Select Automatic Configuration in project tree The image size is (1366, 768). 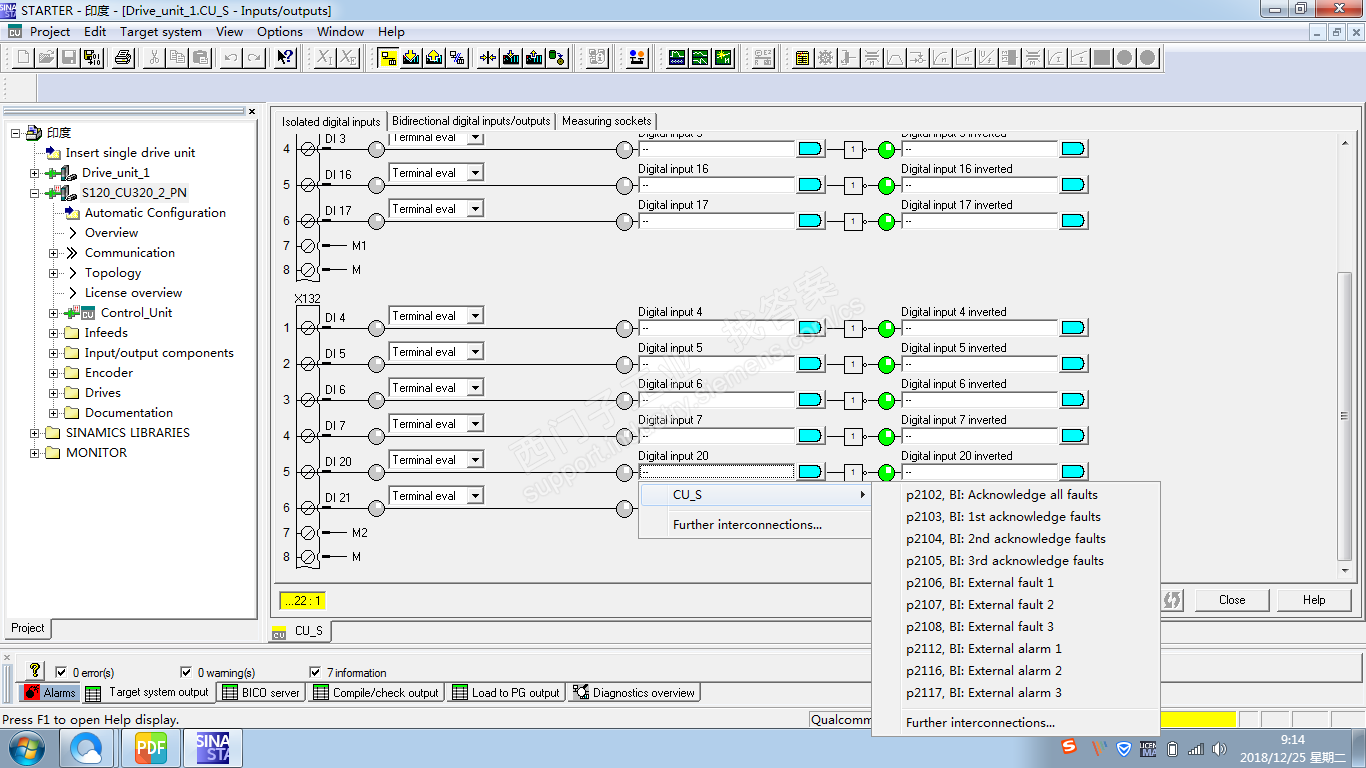click(155, 213)
